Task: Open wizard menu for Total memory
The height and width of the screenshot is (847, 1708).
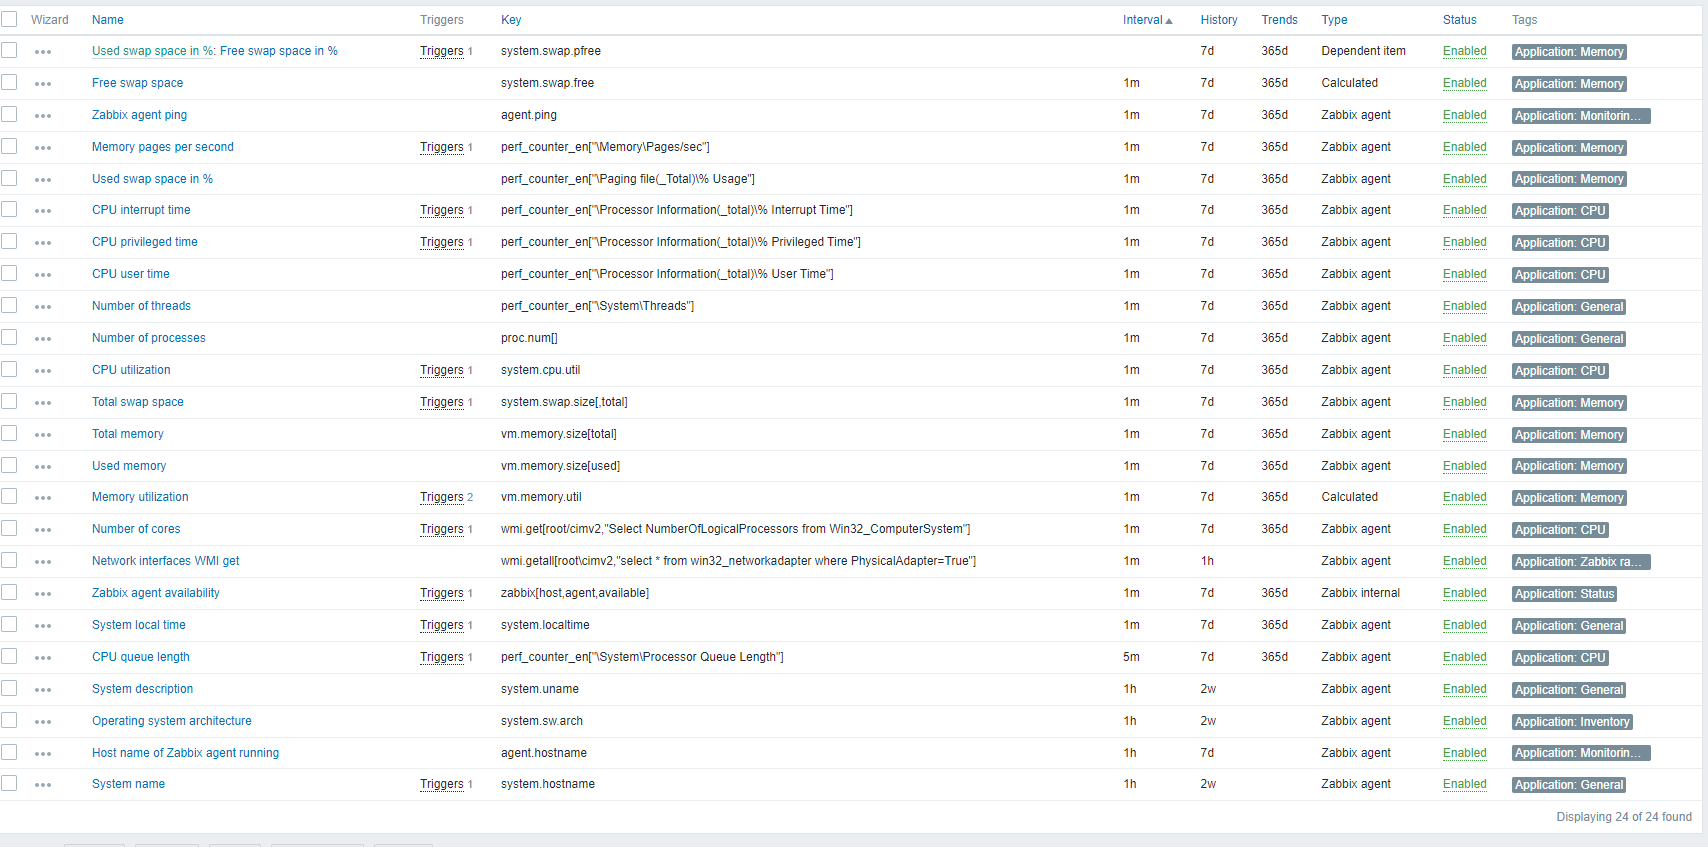Action: [x=43, y=435]
